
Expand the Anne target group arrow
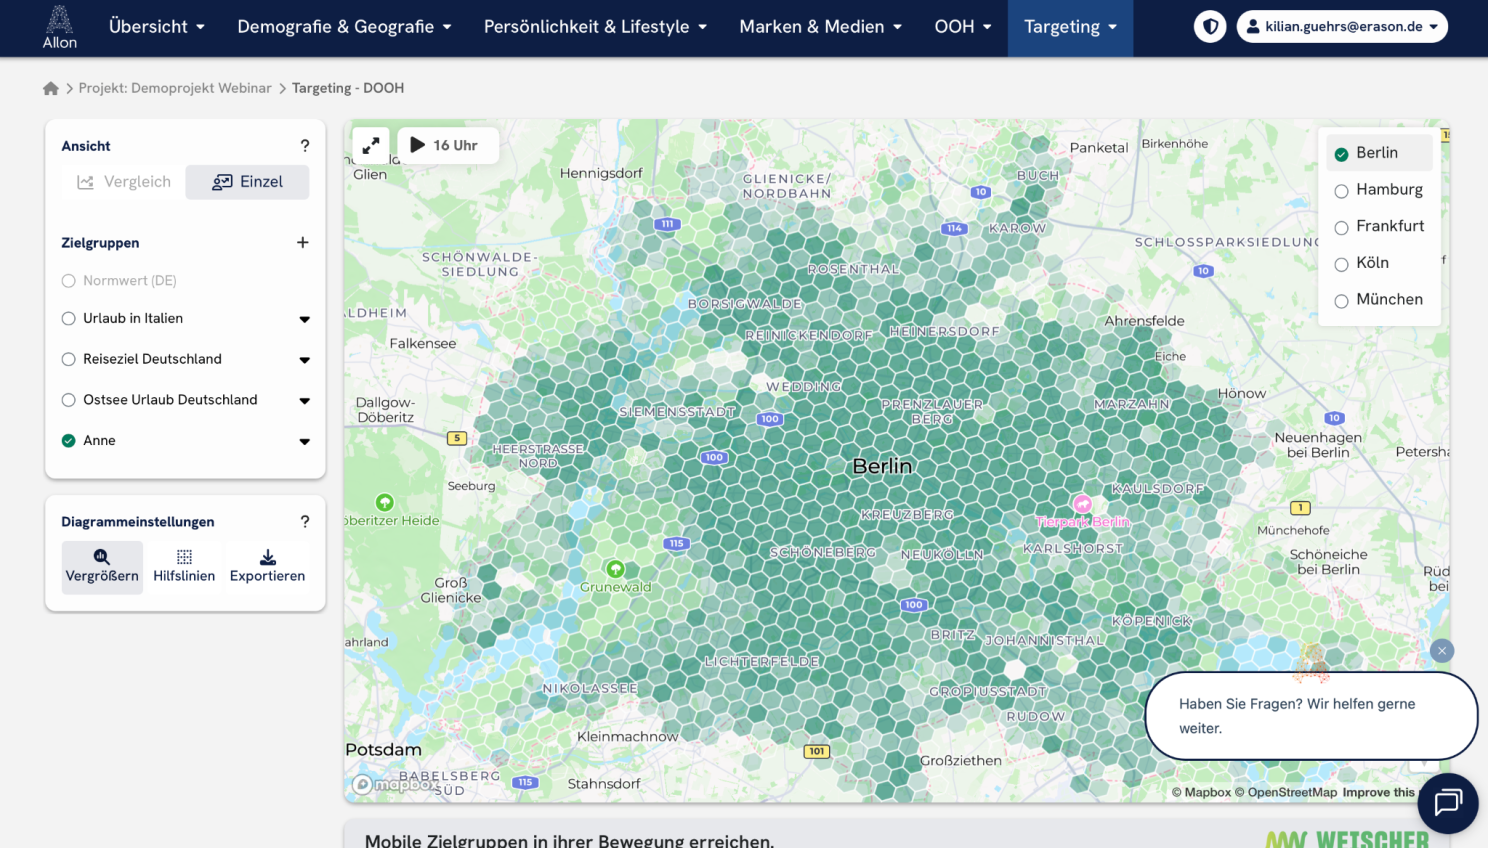(305, 441)
